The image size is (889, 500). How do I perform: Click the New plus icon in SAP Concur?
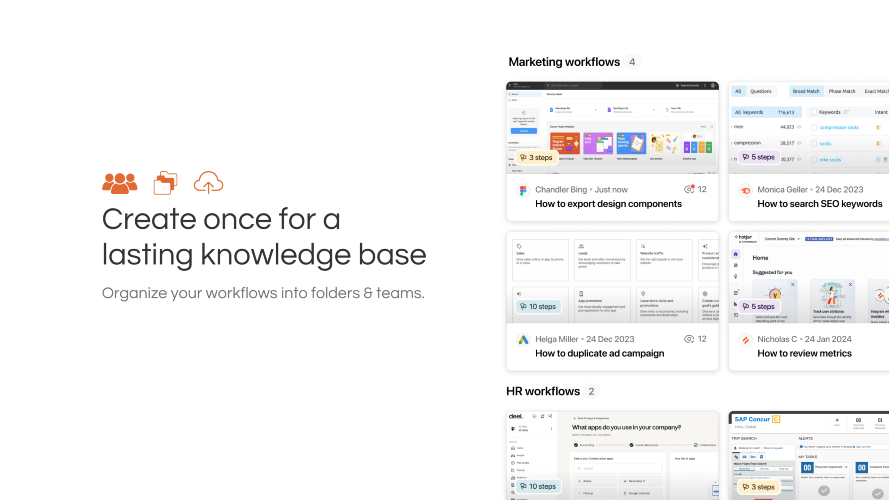(x=837, y=421)
